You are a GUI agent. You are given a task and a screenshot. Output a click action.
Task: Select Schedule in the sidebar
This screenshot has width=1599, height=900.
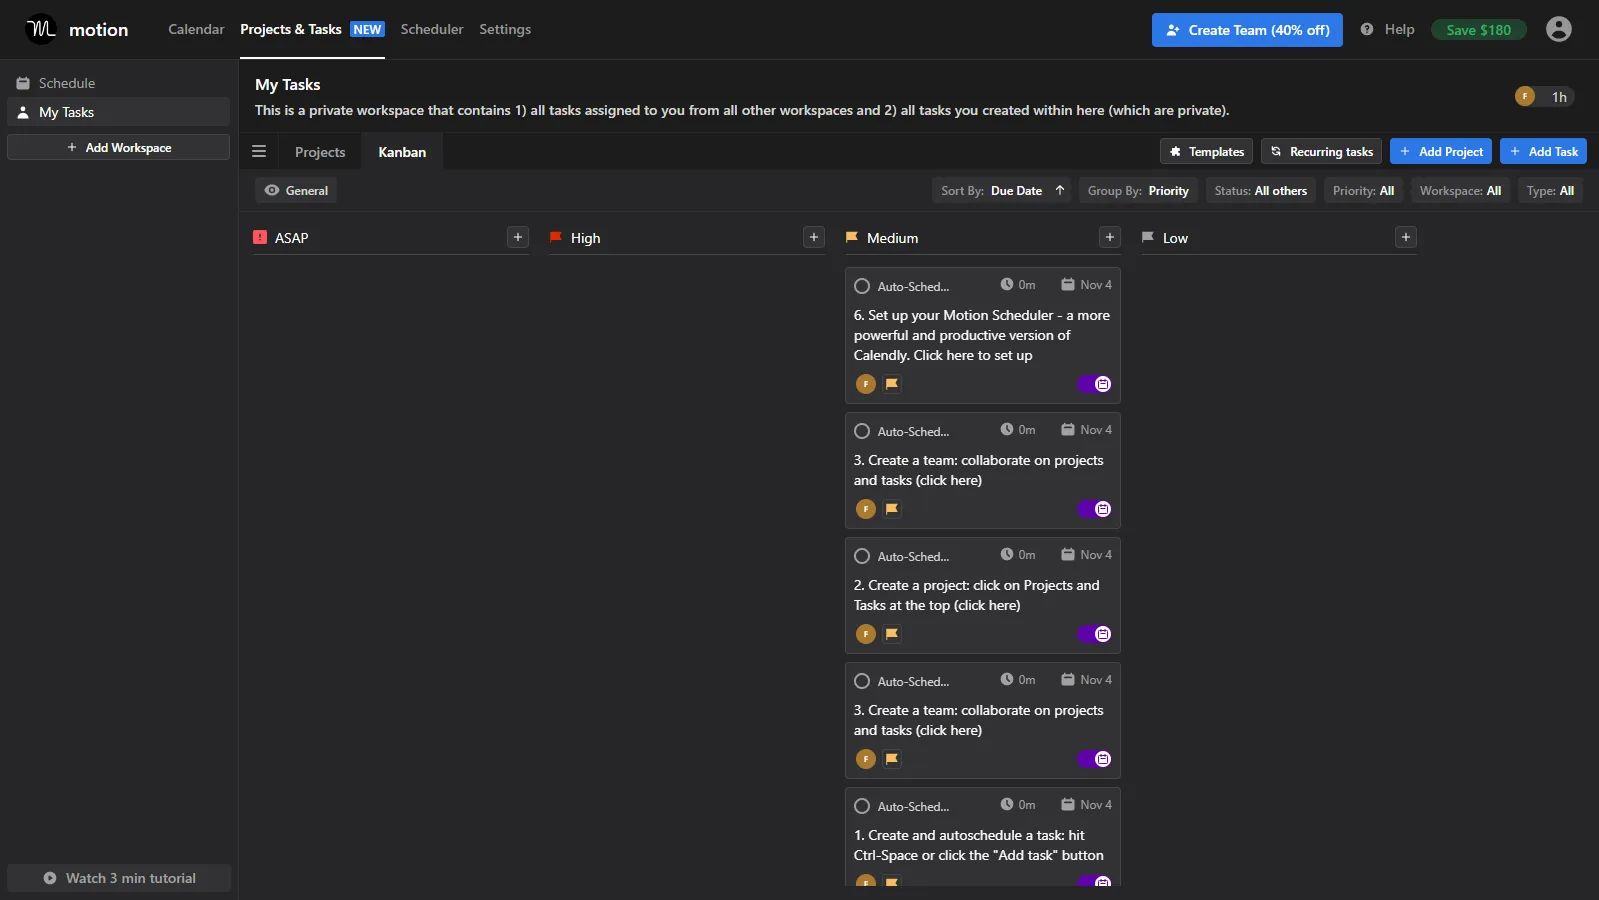click(118, 83)
